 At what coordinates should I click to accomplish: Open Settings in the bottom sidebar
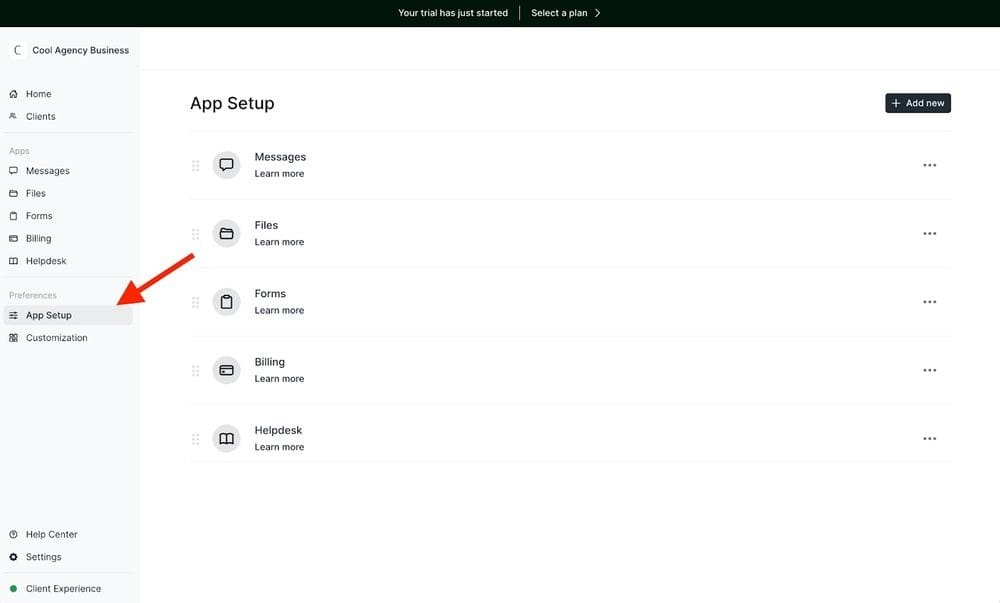pos(43,557)
